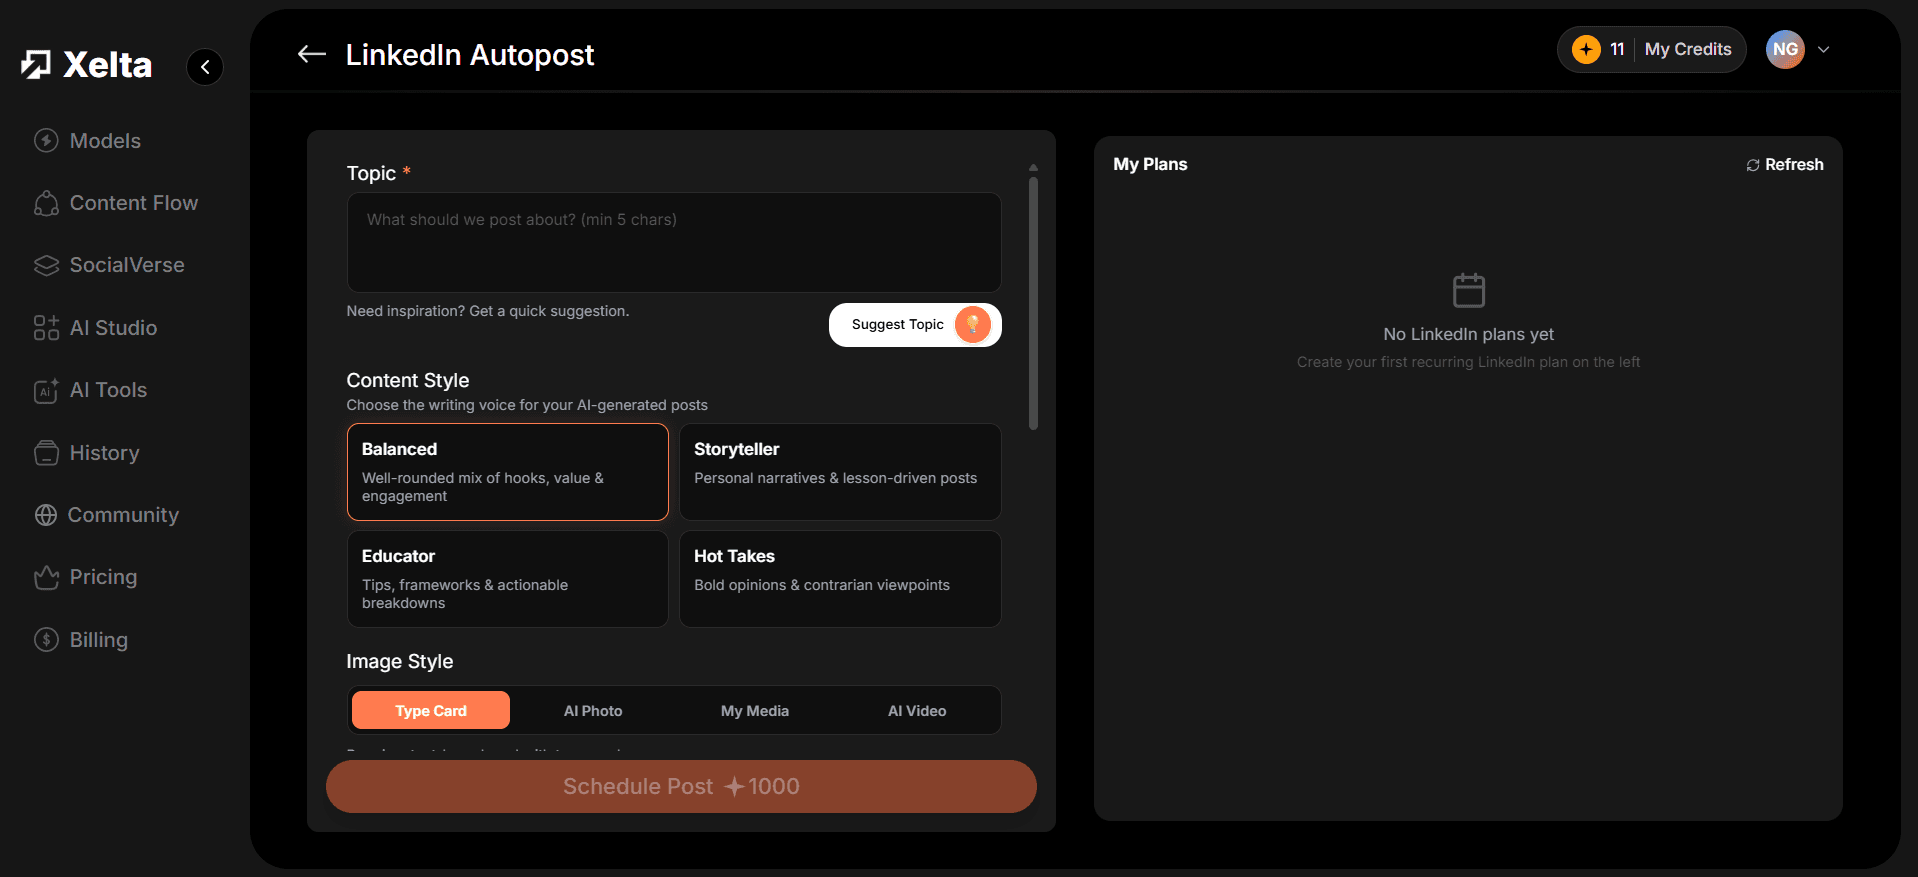Click the My Plans heading
The image size is (1918, 877).
1150,164
